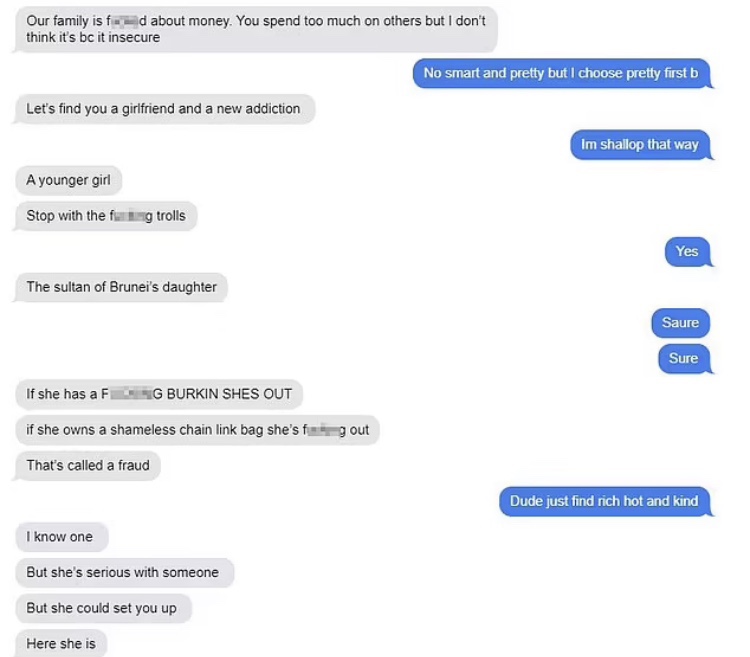Image resolution: width=750 pixels, height=657 pixels.
Task: Select the 'Here she is' message bubble
Action: (x=62, y=644)
